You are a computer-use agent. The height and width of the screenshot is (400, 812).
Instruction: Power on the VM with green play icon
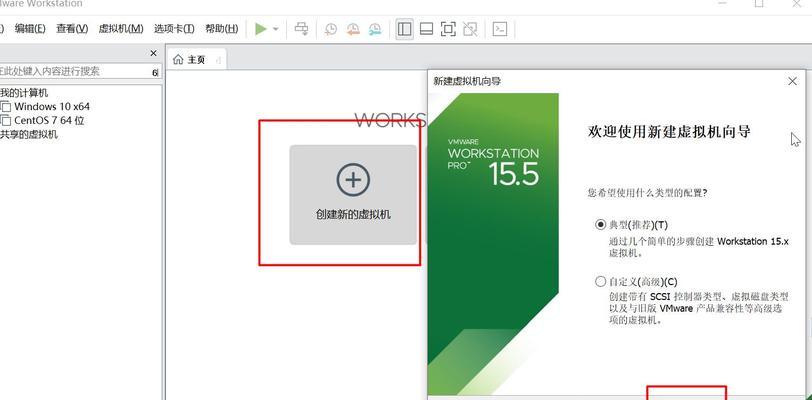(261, 29)
